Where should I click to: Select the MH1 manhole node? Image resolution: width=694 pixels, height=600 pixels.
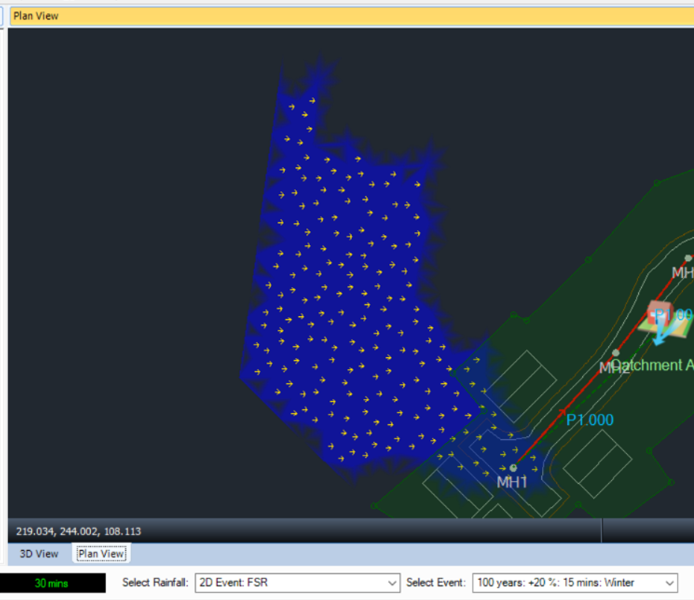(x=513, y=468)
